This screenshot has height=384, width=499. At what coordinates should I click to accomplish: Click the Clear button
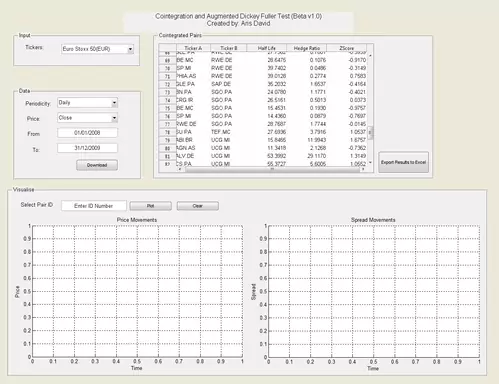pos(198,206)
